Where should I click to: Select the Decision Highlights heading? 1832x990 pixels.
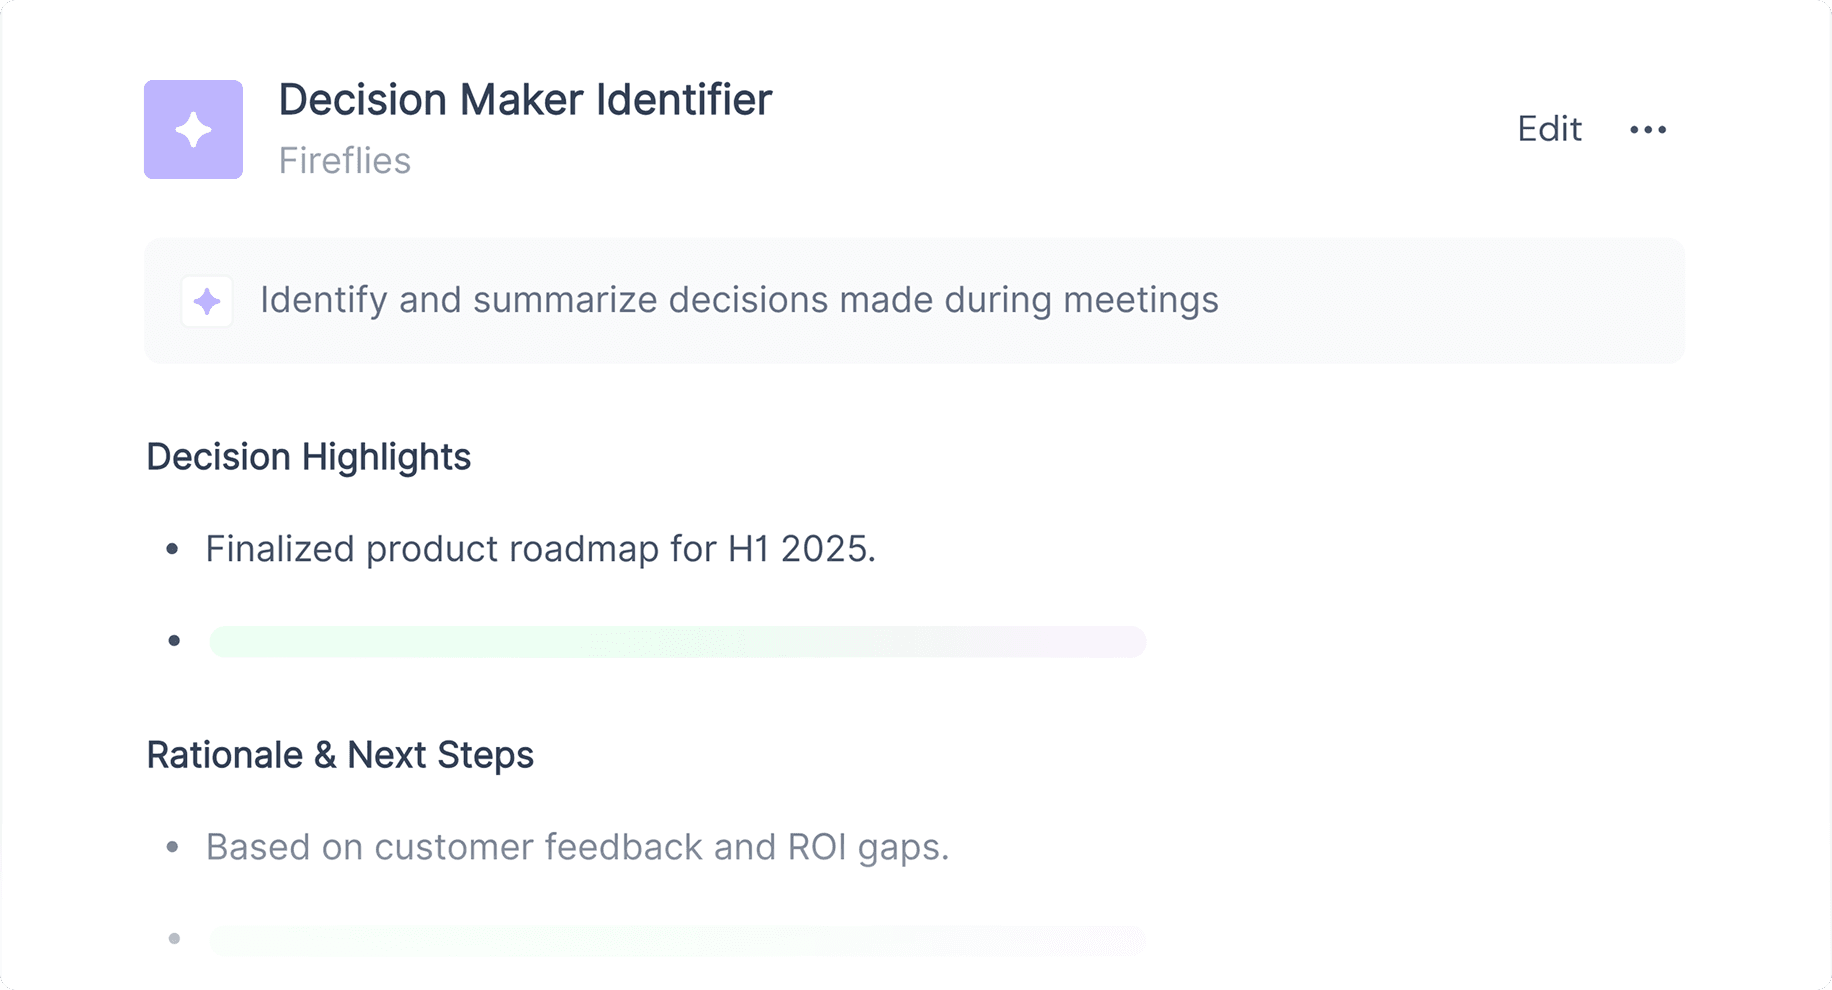[x=308, y=457]
